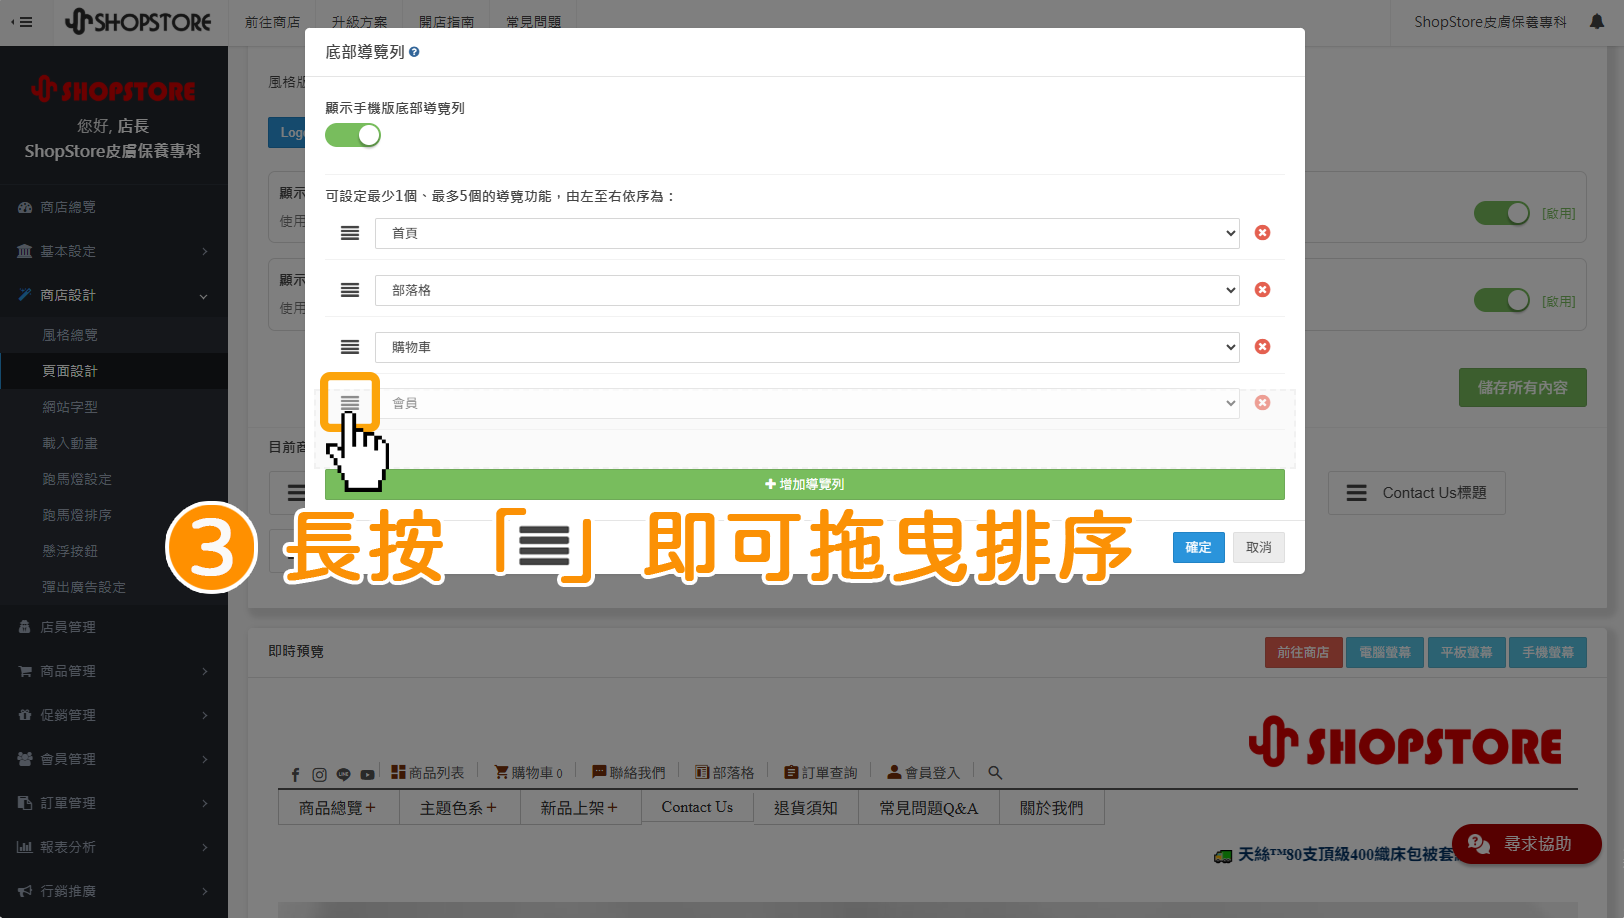Click 升級方案 in top navigation
The width and height of the screenshot is (1624, 918).
pyautogui.click(x=360, y=22)
